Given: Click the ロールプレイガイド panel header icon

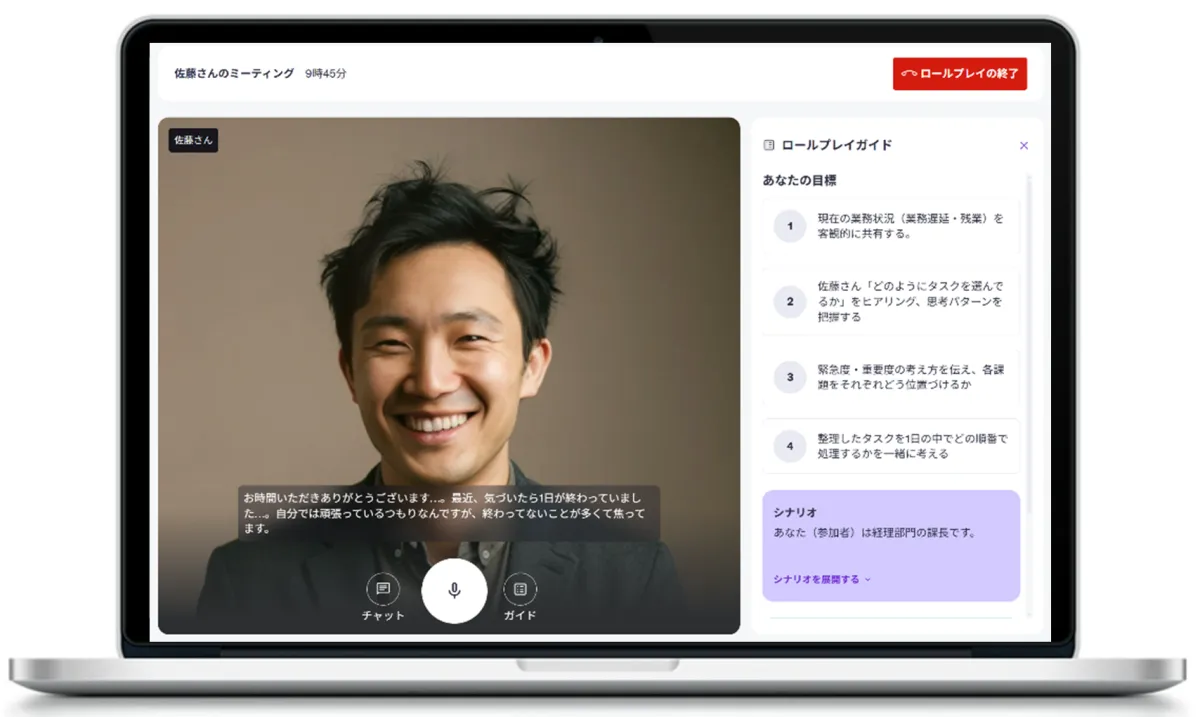Looking at the screenshot, I should pos(769,145).
